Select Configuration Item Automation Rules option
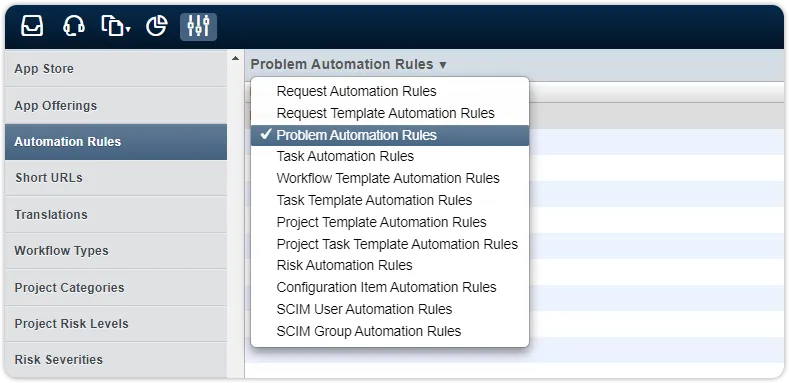Viewport: 789px width, 383px height. coord(390,287)
